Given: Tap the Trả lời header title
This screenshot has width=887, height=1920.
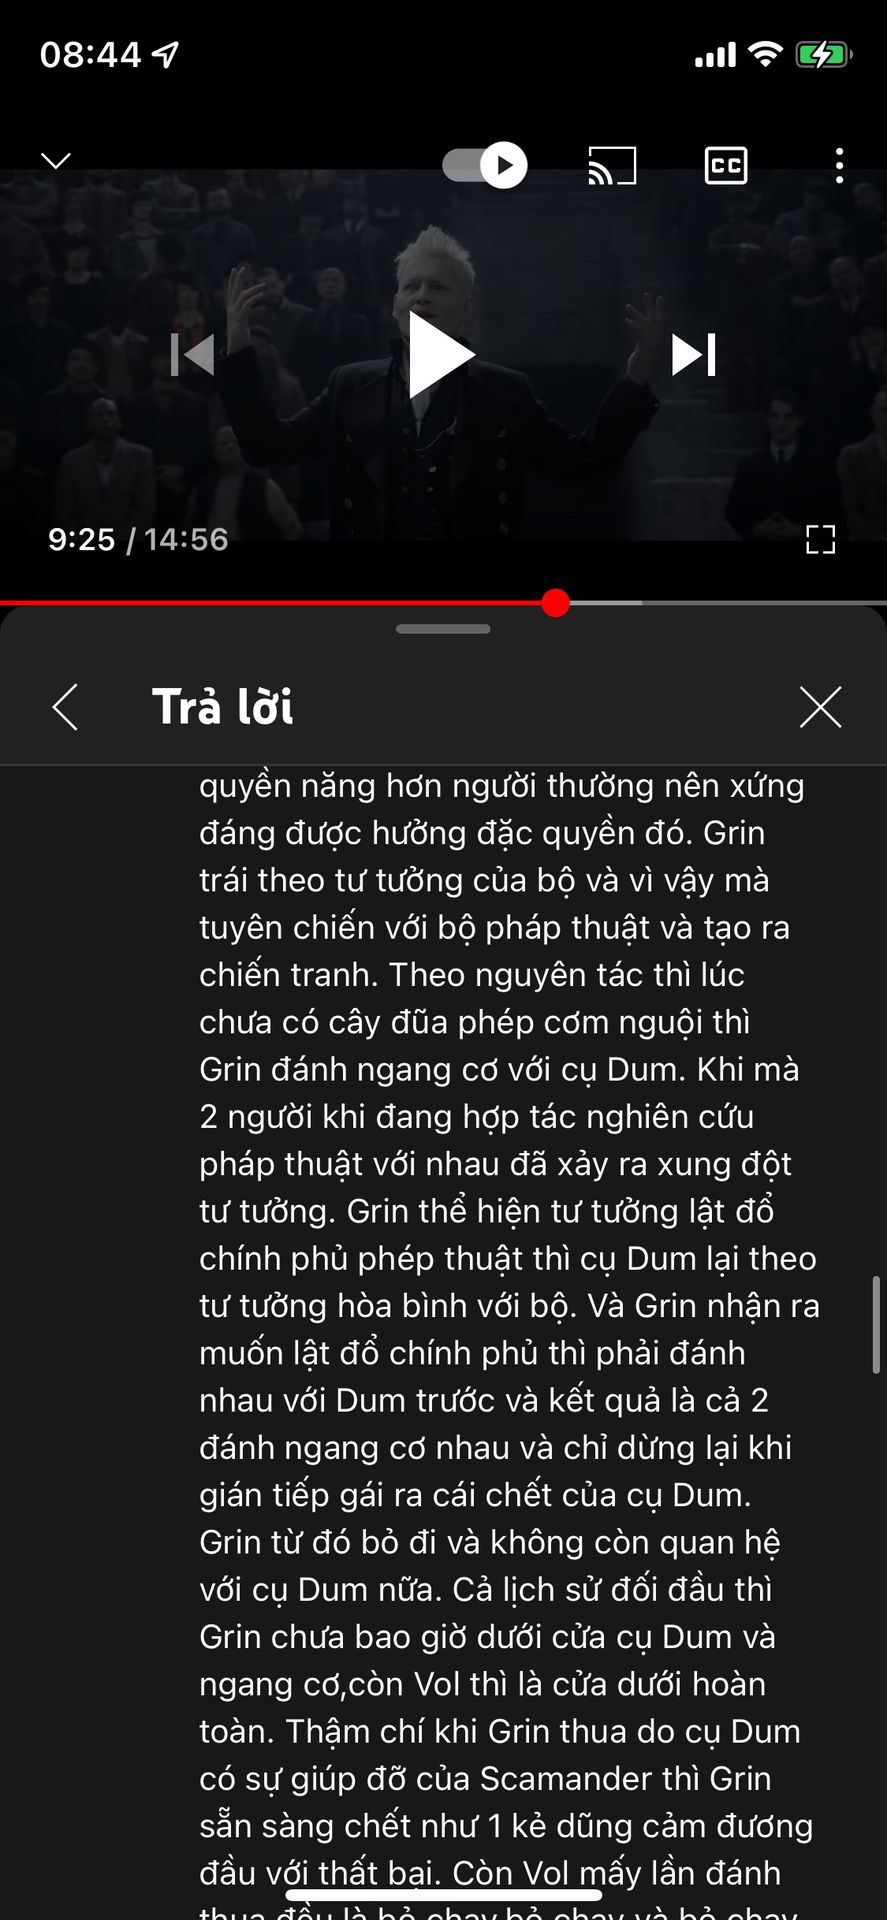Looking at the screenshot, I should pos(223,707).
